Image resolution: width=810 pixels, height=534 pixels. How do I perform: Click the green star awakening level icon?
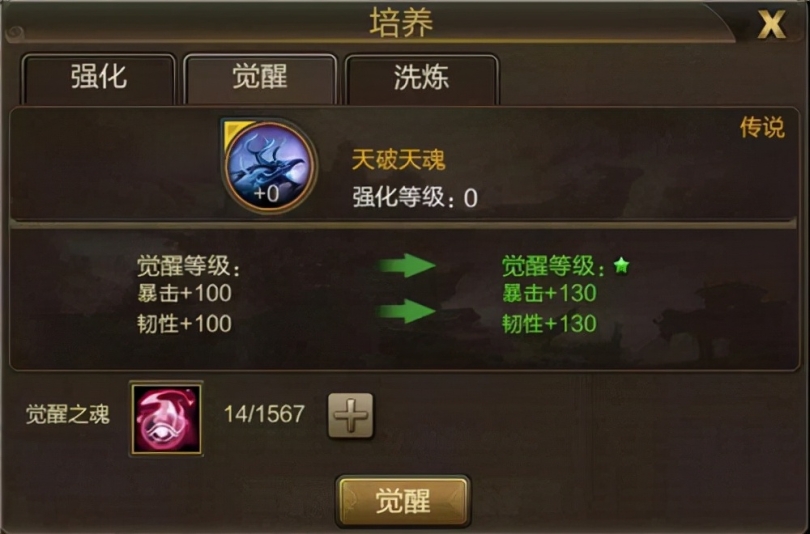[x=621, y=265]
